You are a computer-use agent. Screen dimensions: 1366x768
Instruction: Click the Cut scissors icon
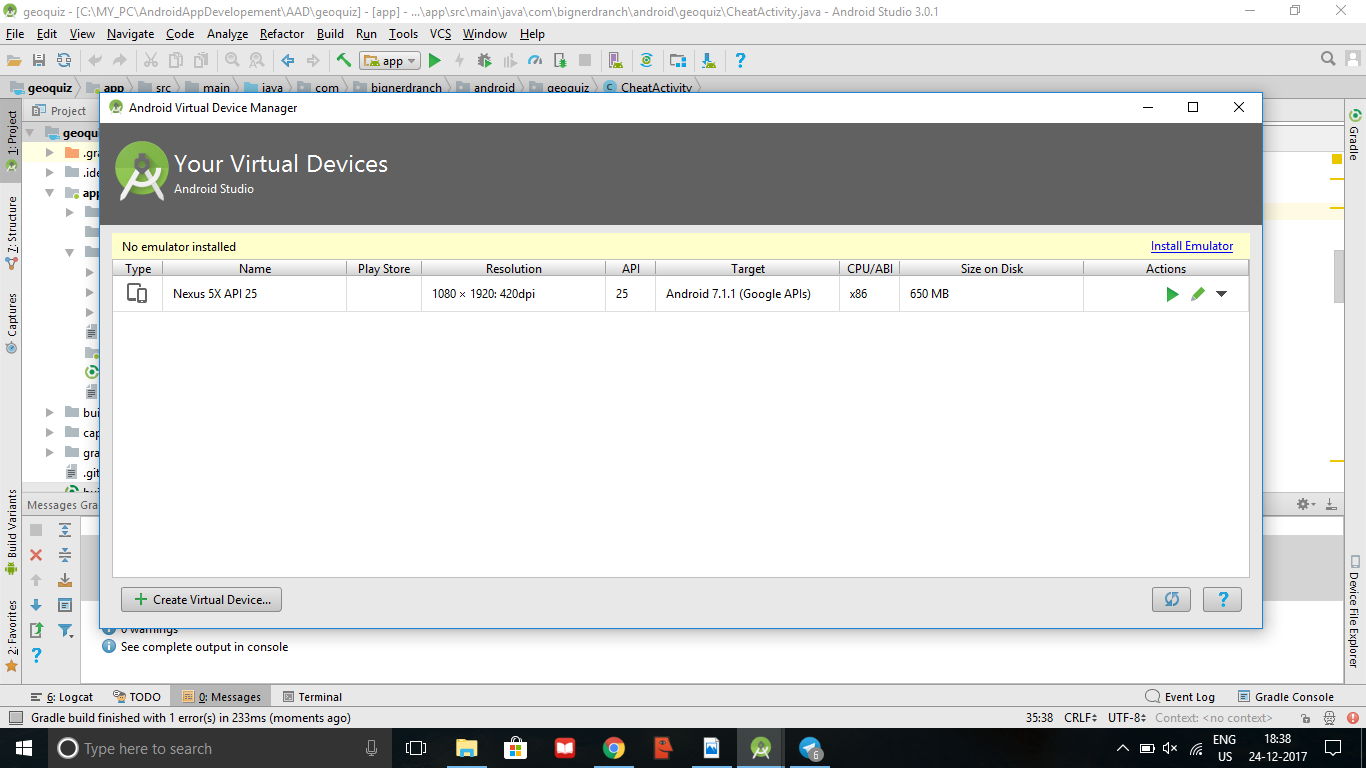click(x=151, y=61)
